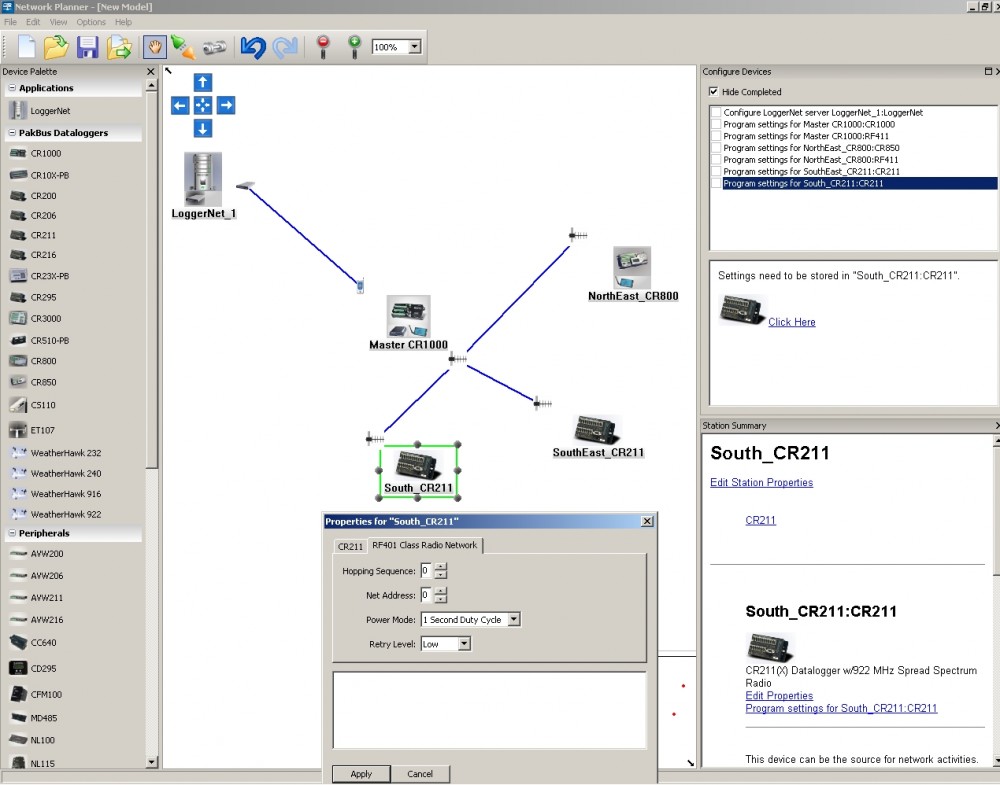1000x785 pixels.
Task: Open Program settings for South_CR211:CR211 link
Action: pyautogui.click(x=841, y=708)
